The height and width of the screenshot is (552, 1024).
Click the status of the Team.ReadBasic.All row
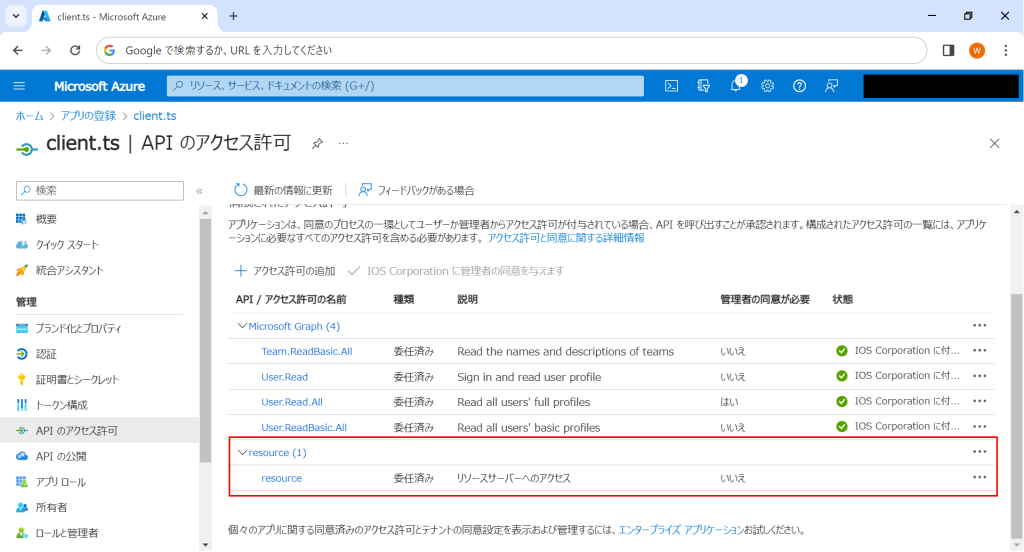pyautogui.click(x=898, y=351)
